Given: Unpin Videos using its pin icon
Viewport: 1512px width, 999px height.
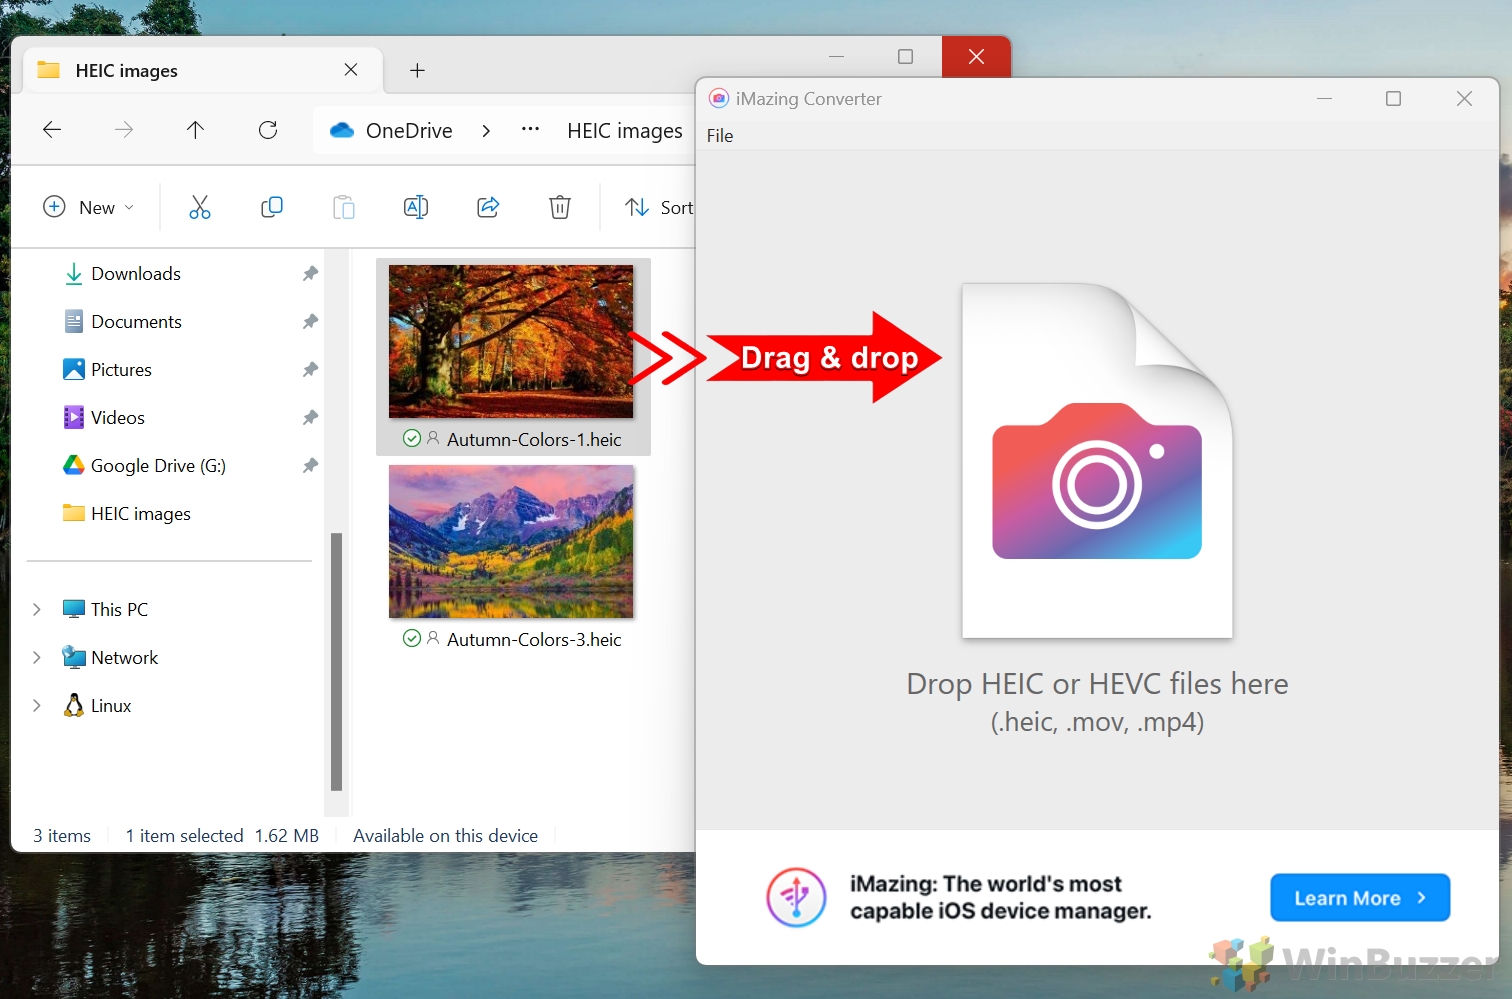Looking at the screenshot, I should [310, 417].
